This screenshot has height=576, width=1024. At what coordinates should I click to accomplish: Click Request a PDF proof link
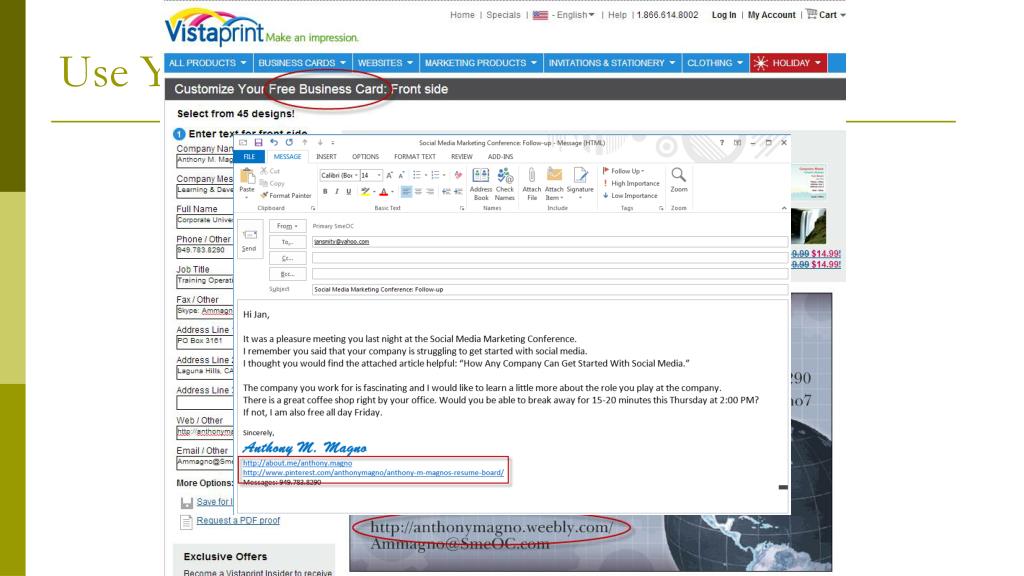click(x=238, y=520)
